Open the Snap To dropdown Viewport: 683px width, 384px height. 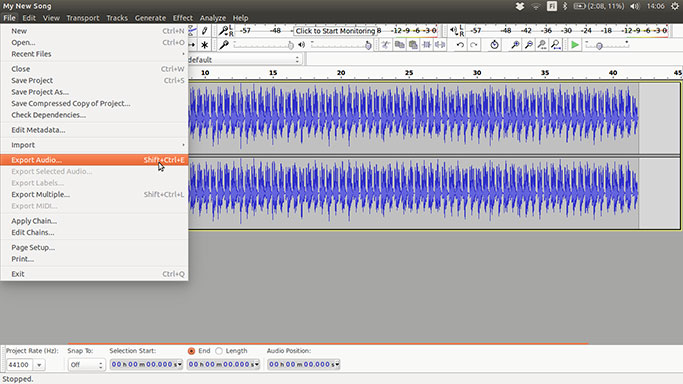tap(86, 365)
